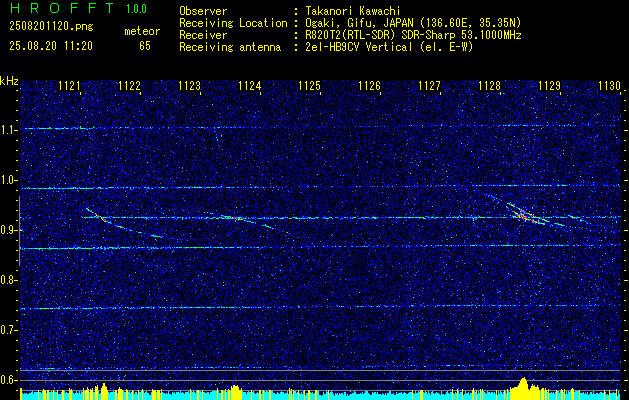Click the 2el-HB9CV Vertical antenna text
This screenshot has width=629, height=400.
[389, 47]
